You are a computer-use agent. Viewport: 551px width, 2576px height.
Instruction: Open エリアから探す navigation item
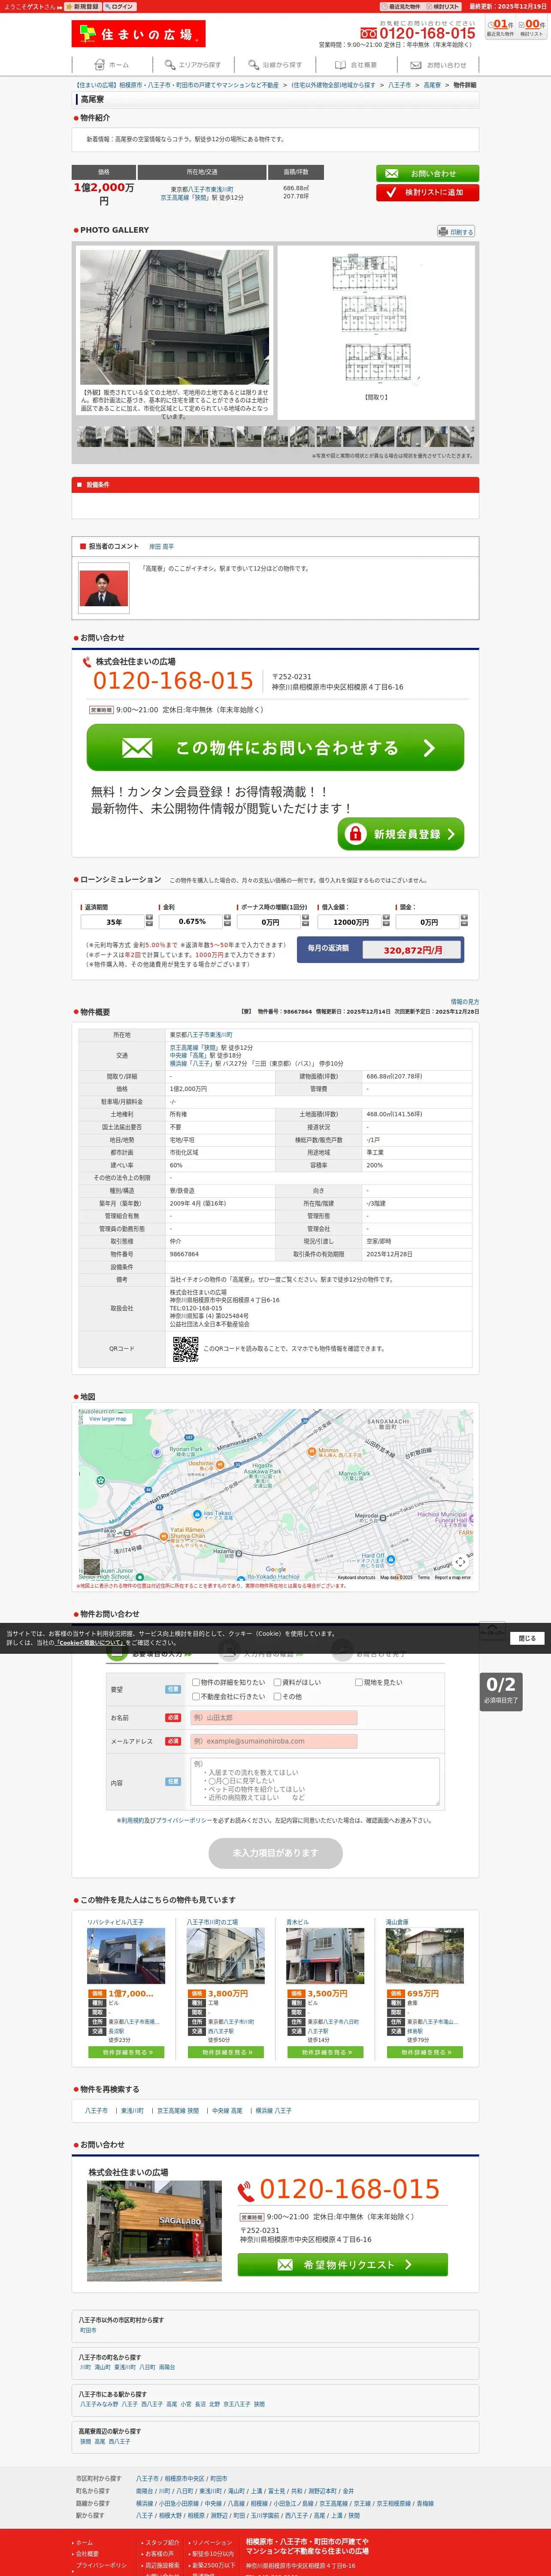[194, 65]
